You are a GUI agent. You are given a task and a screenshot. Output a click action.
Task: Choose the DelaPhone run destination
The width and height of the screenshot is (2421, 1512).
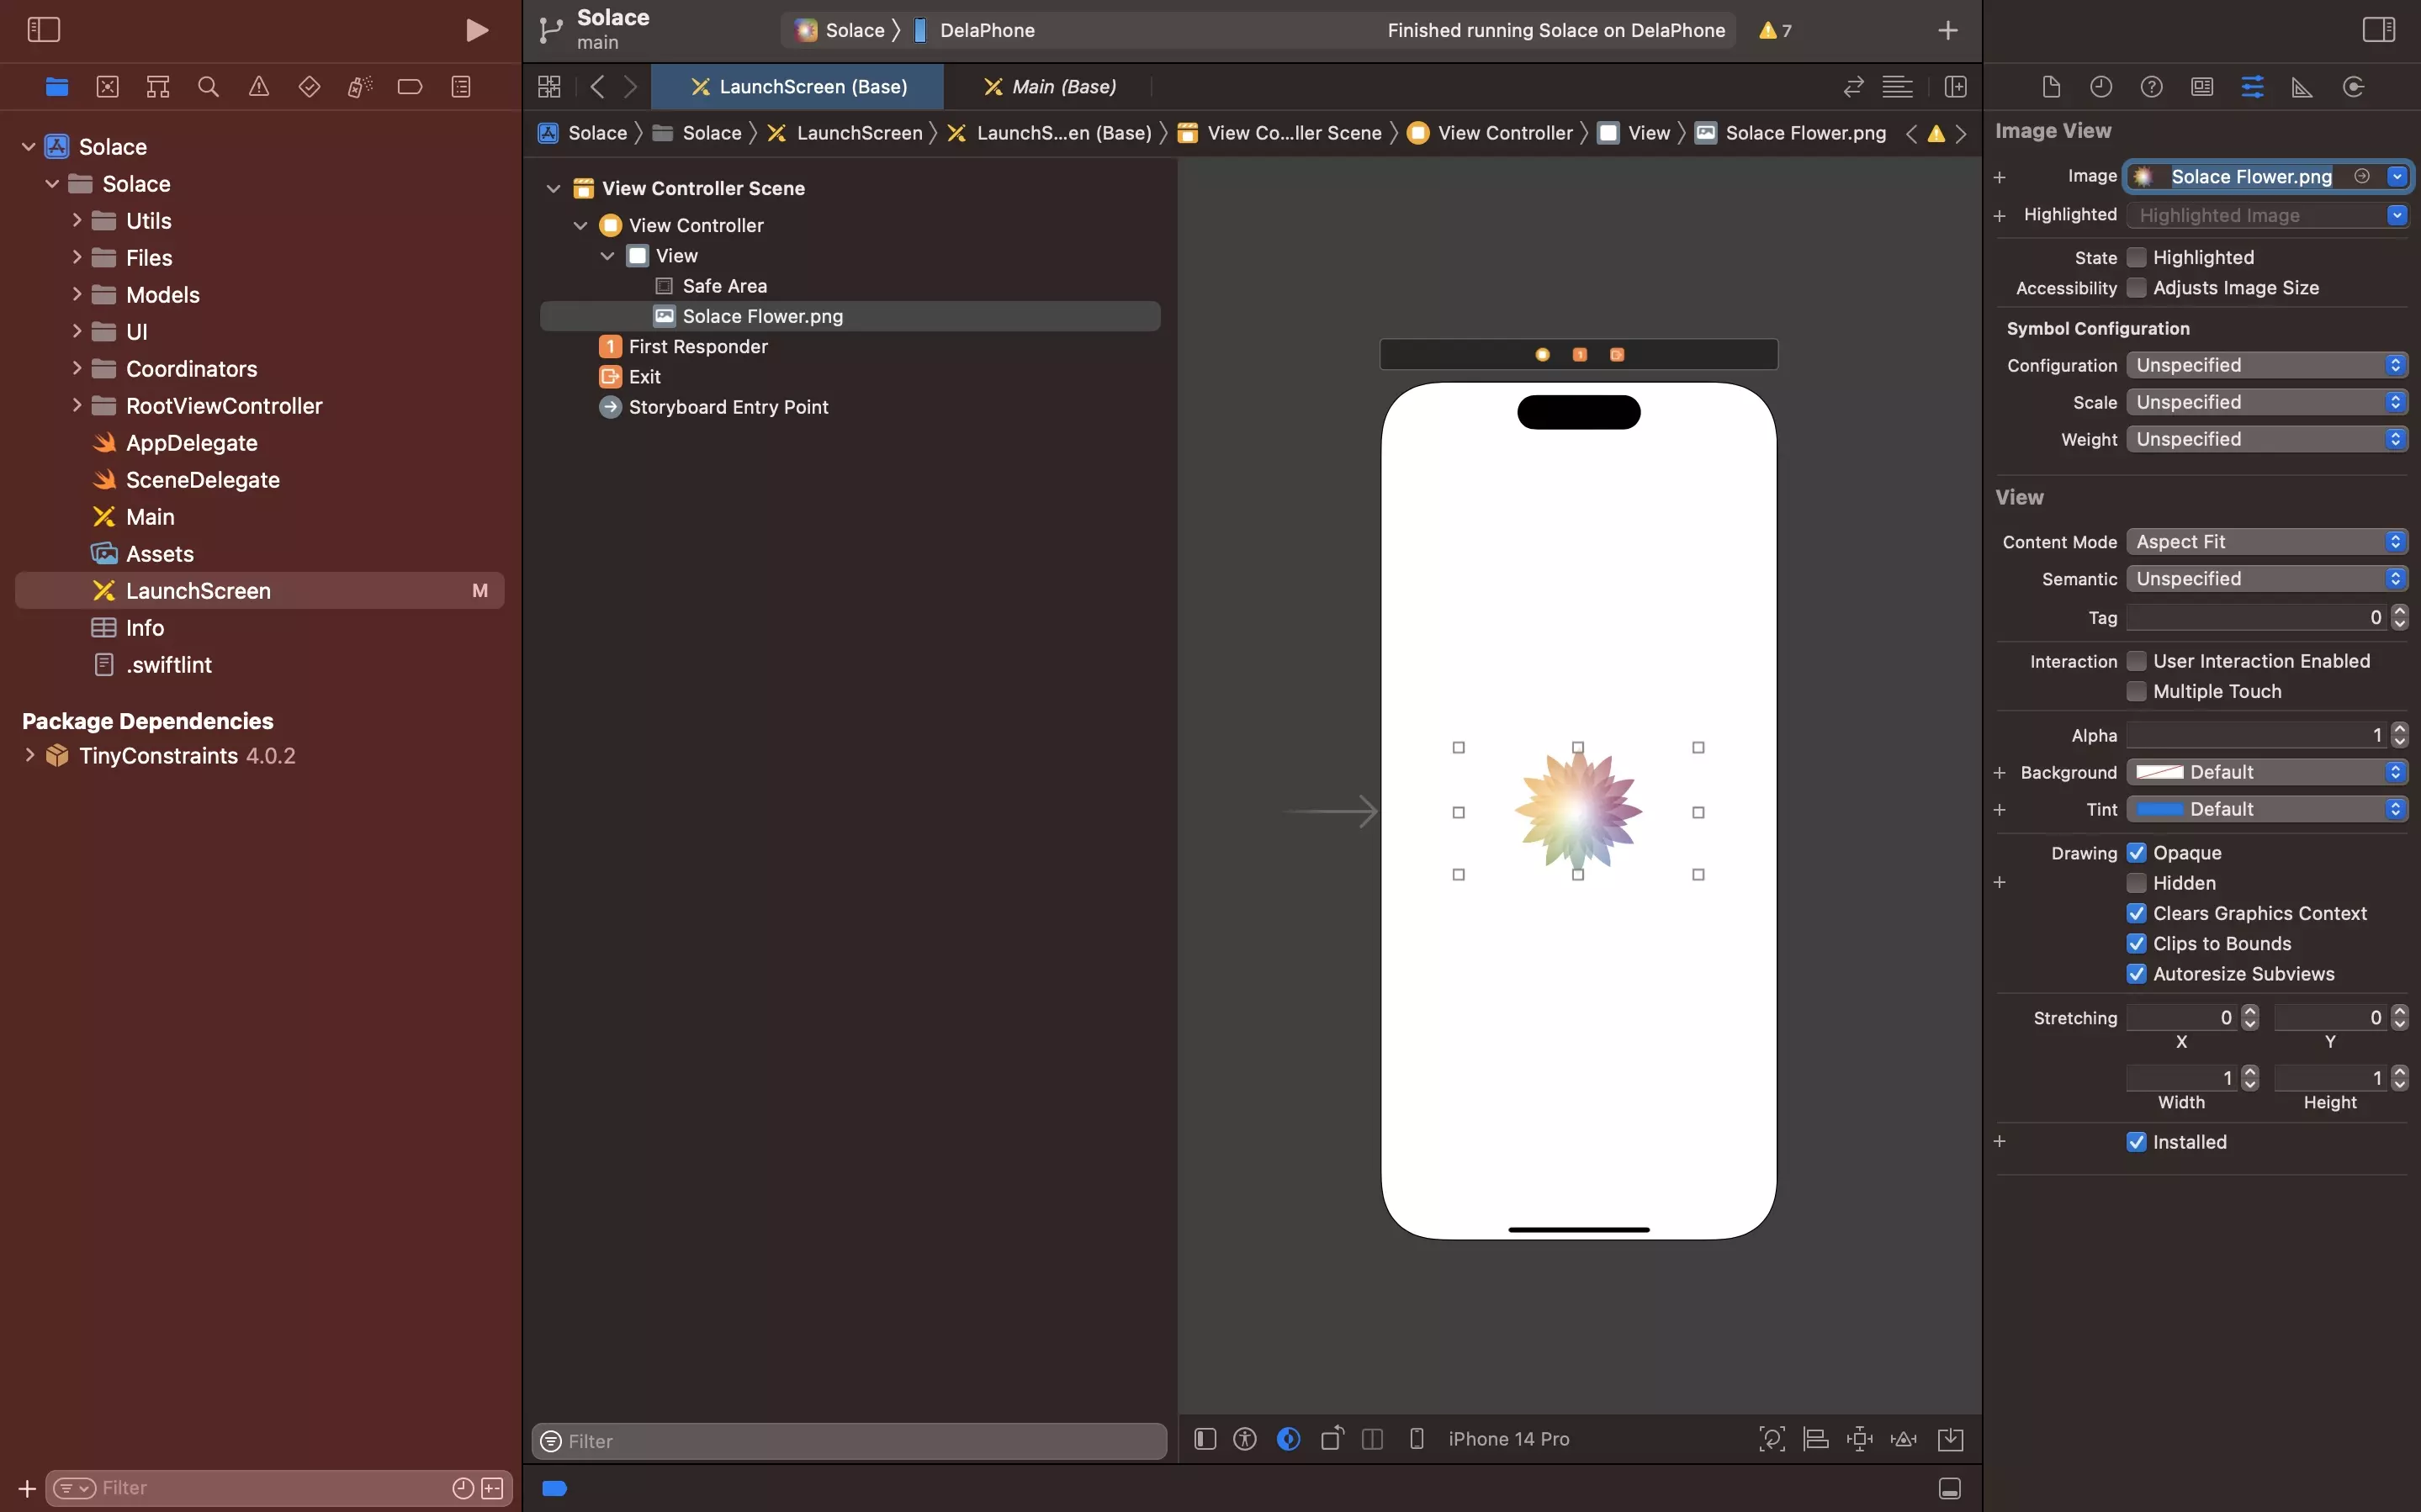(975, 30)
